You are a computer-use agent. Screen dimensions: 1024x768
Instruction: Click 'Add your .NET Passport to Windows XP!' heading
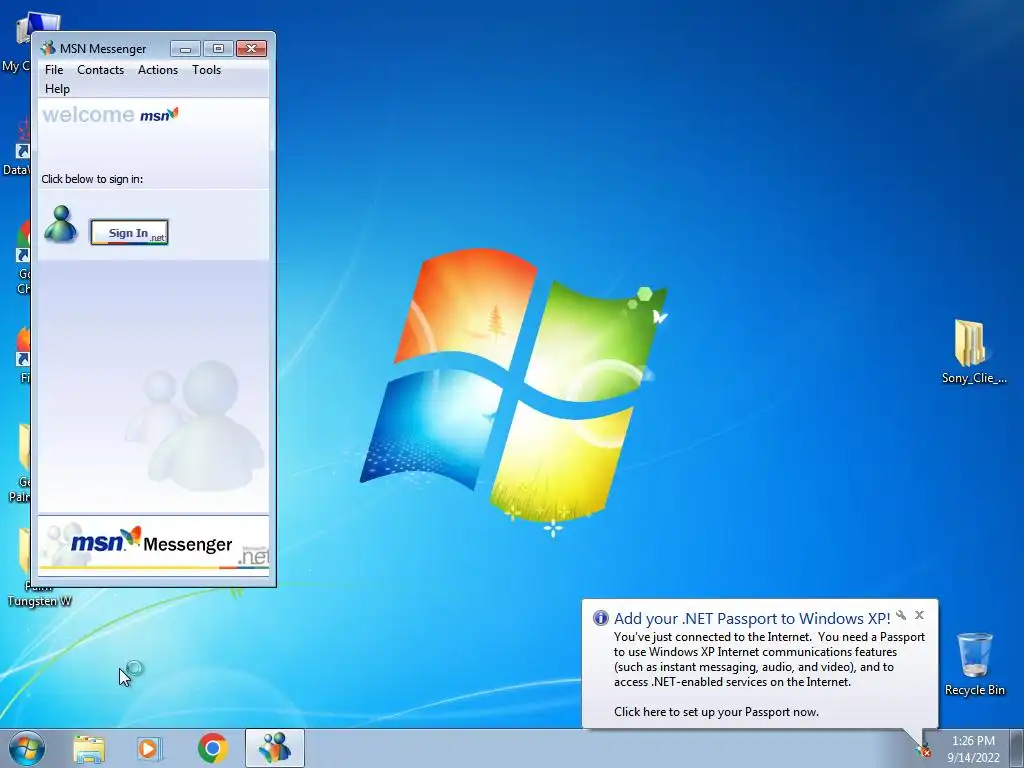pos(752,618)
